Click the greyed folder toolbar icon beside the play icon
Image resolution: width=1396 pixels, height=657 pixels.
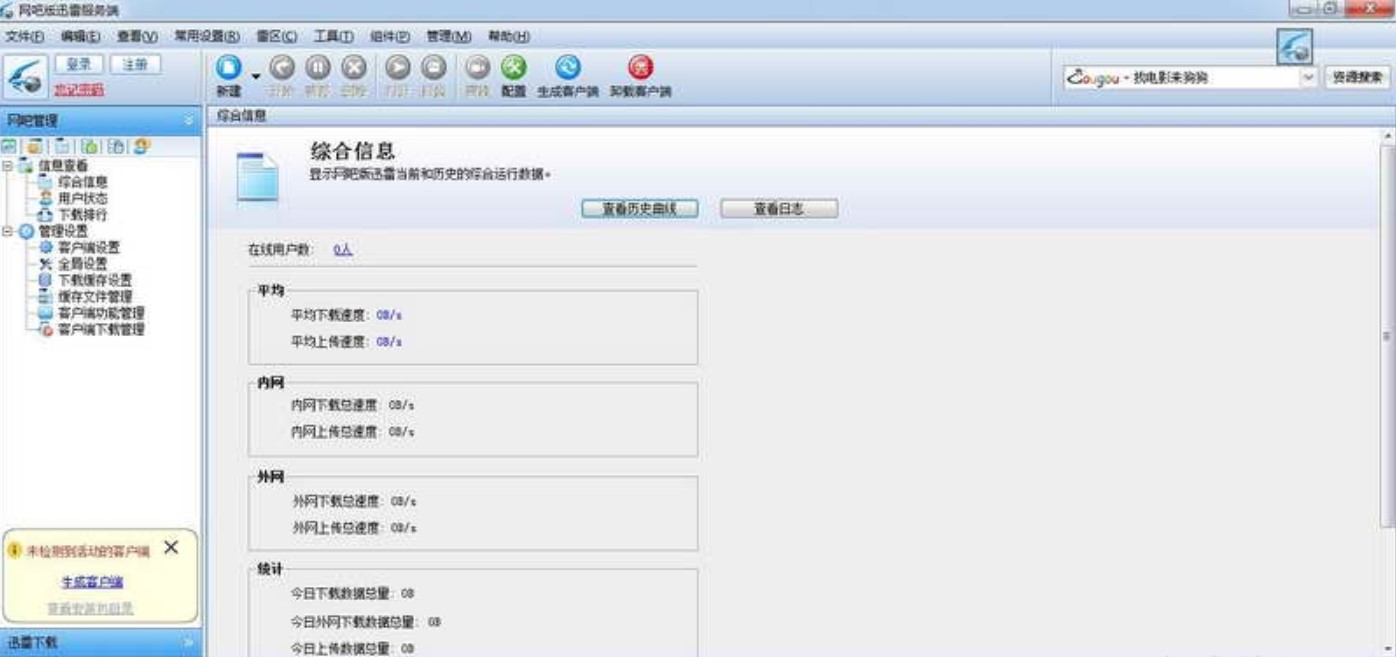tap(433, 68)
